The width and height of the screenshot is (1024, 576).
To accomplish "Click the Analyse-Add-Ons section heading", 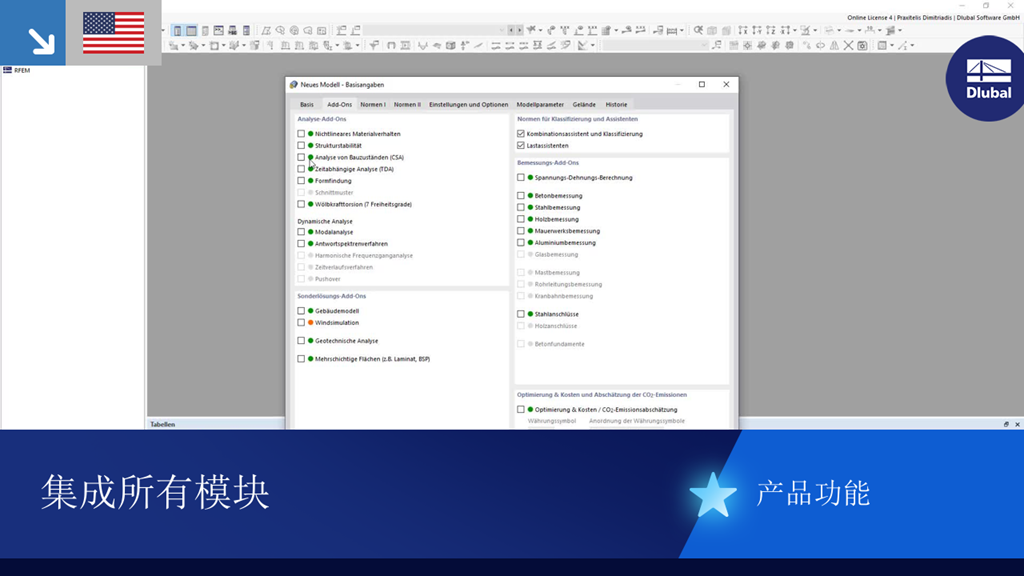I will tap(322, 119).
